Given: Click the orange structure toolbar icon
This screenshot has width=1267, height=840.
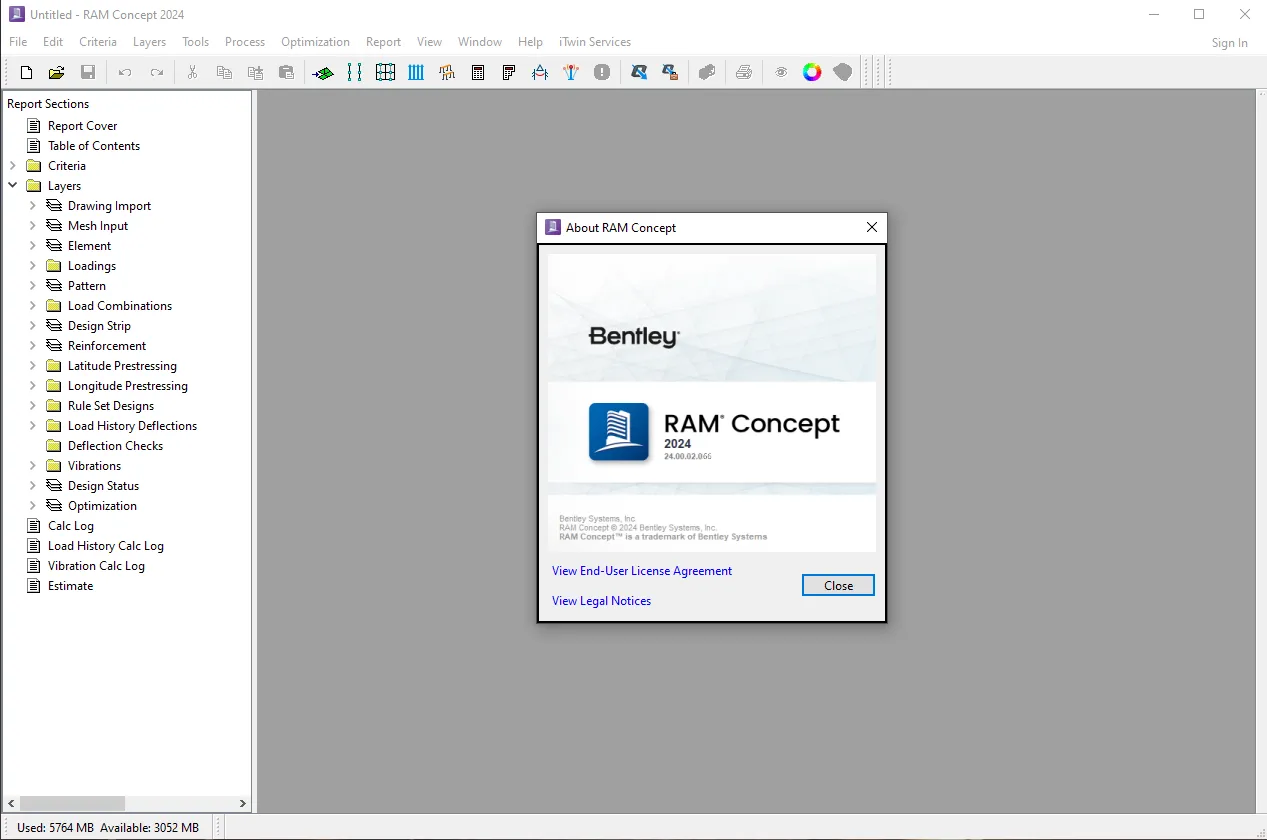Looking at the screenshot, I should (x=447, y=72).
